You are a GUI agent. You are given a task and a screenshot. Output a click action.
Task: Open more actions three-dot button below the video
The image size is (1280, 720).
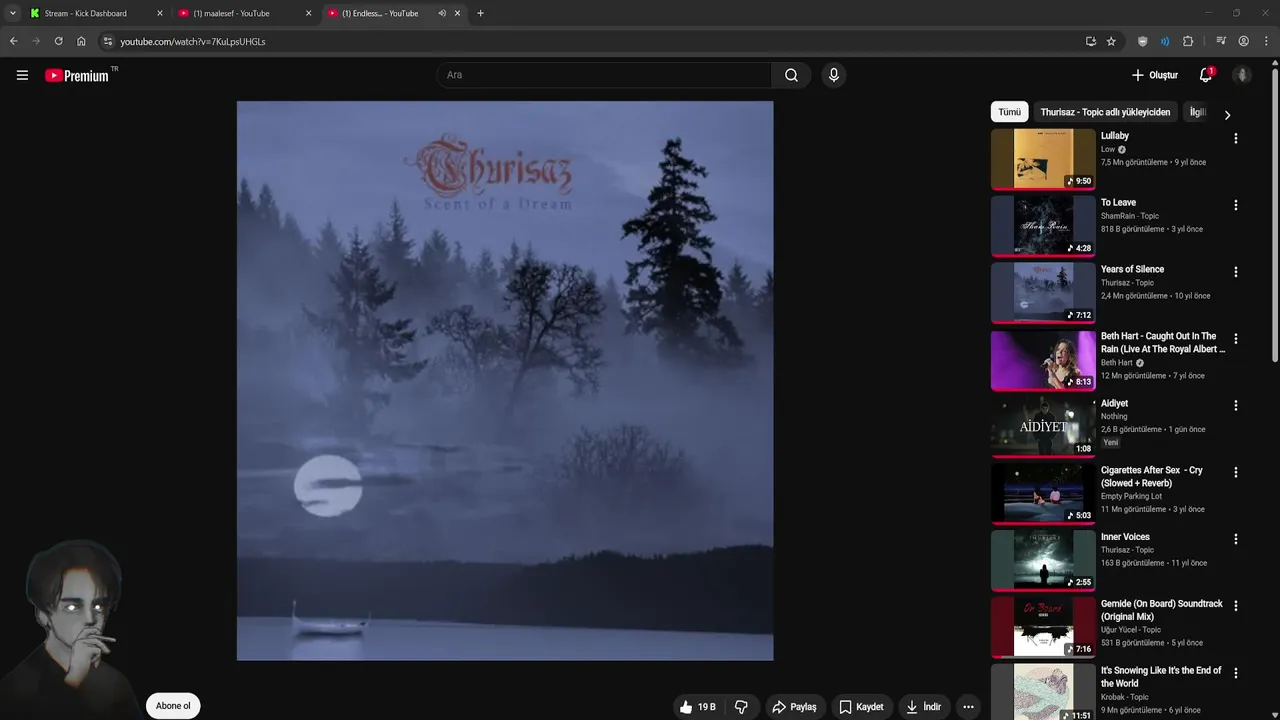pos(967,707)
